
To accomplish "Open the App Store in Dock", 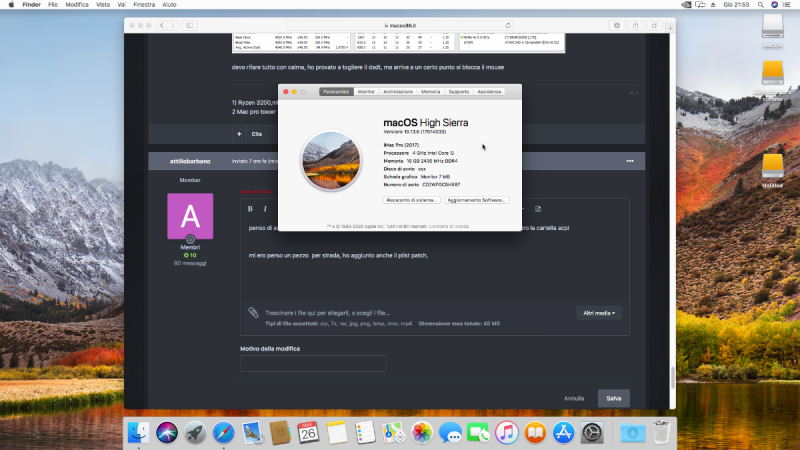I will [x=563, y=433].
